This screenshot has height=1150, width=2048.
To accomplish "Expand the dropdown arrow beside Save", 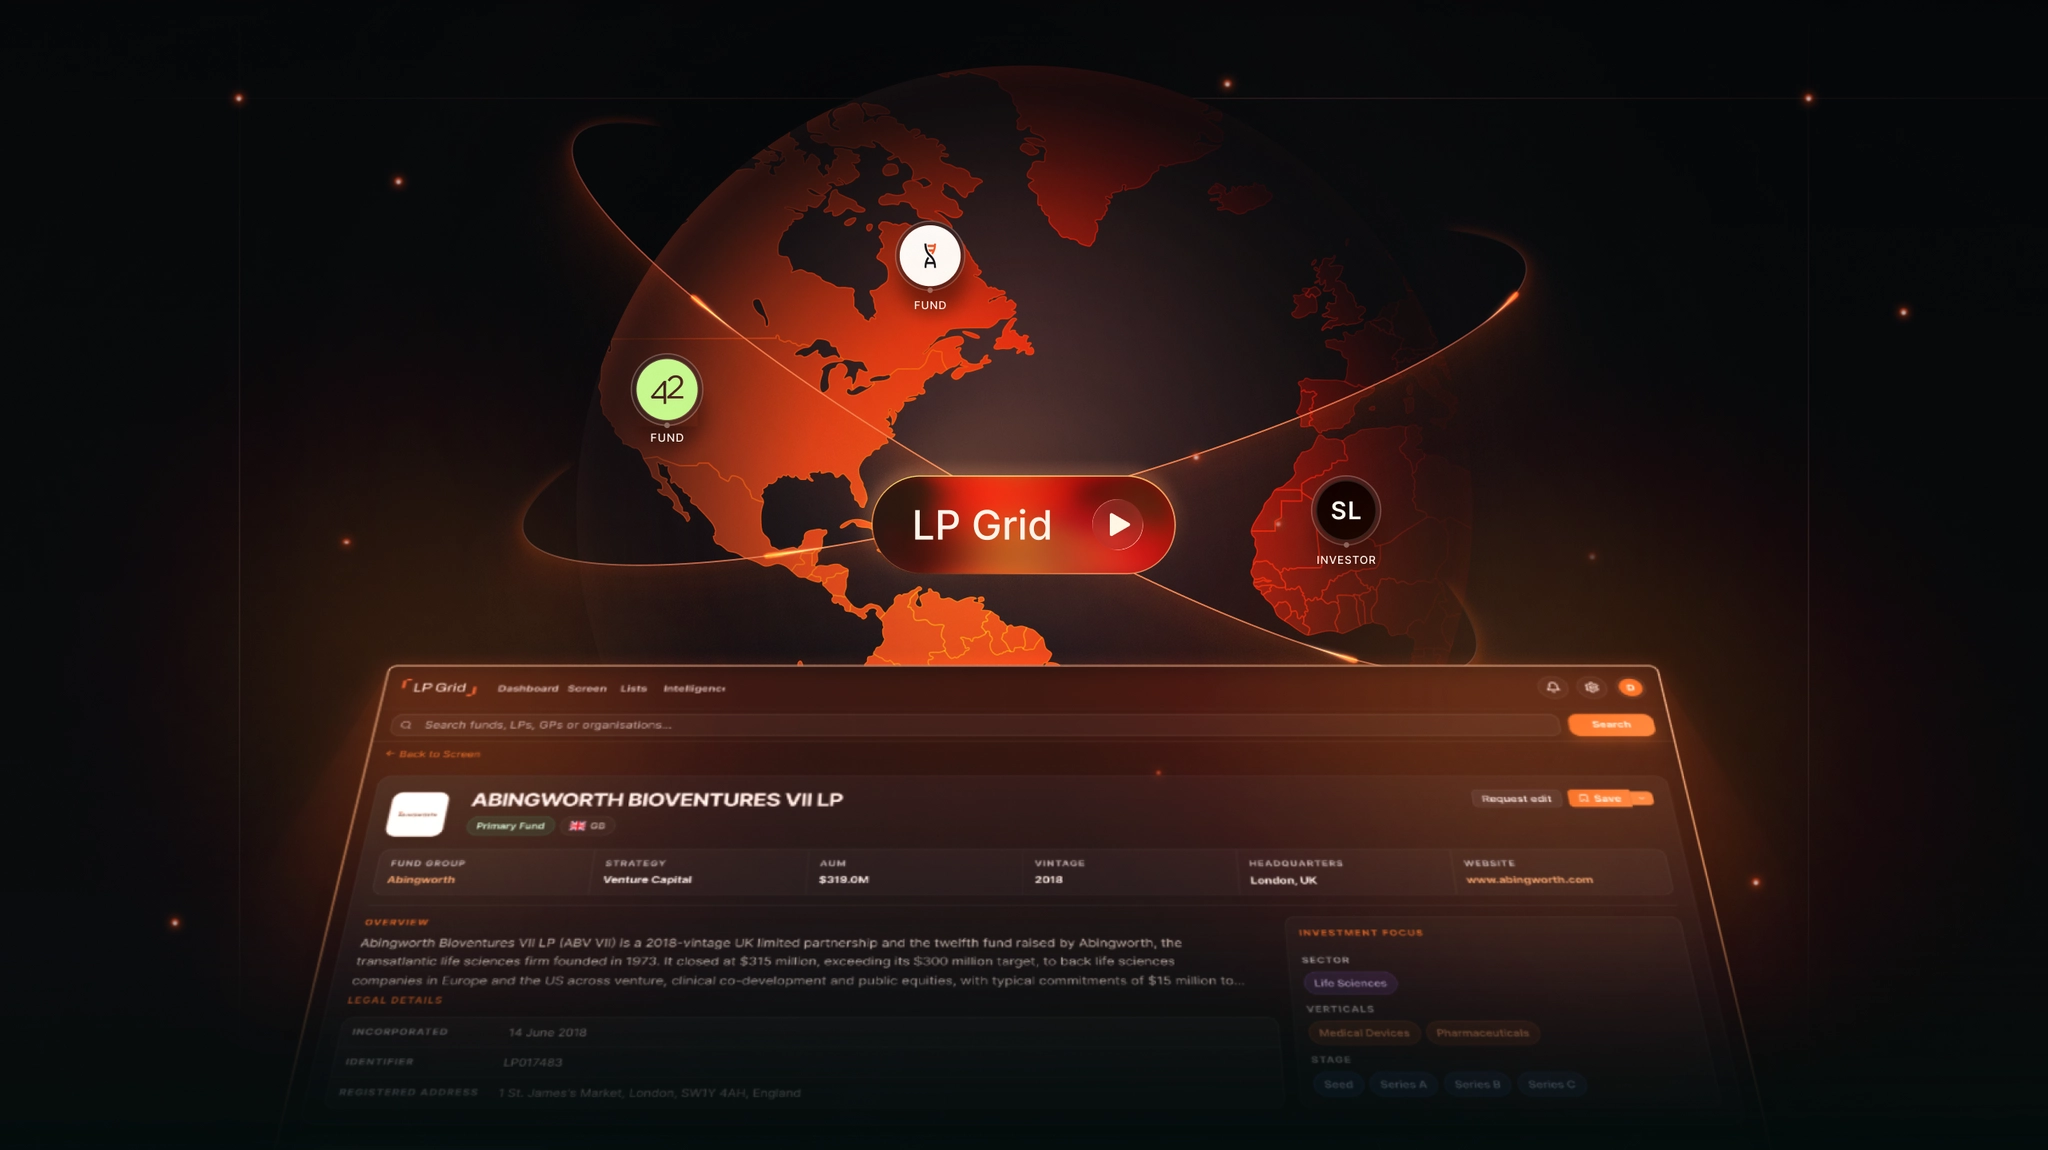I will click(x=1643, y=798).
